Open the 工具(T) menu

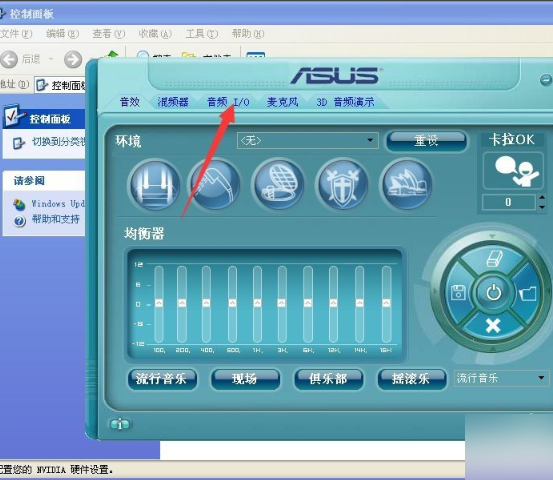point(201,34)
